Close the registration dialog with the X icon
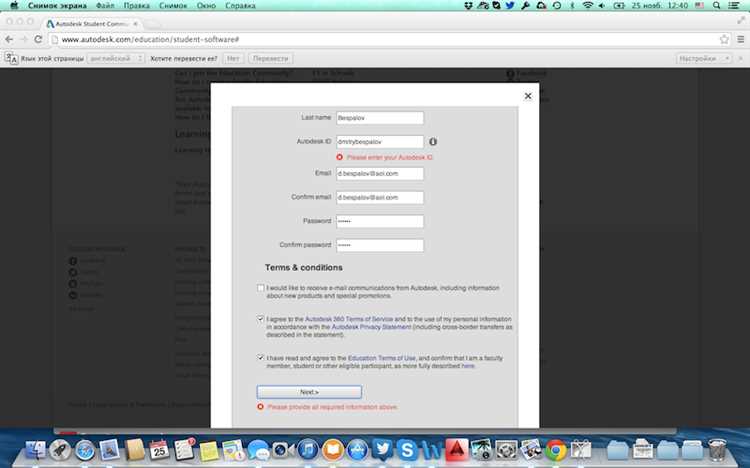This screenshot has width=750, height=468. coord(528,96)
